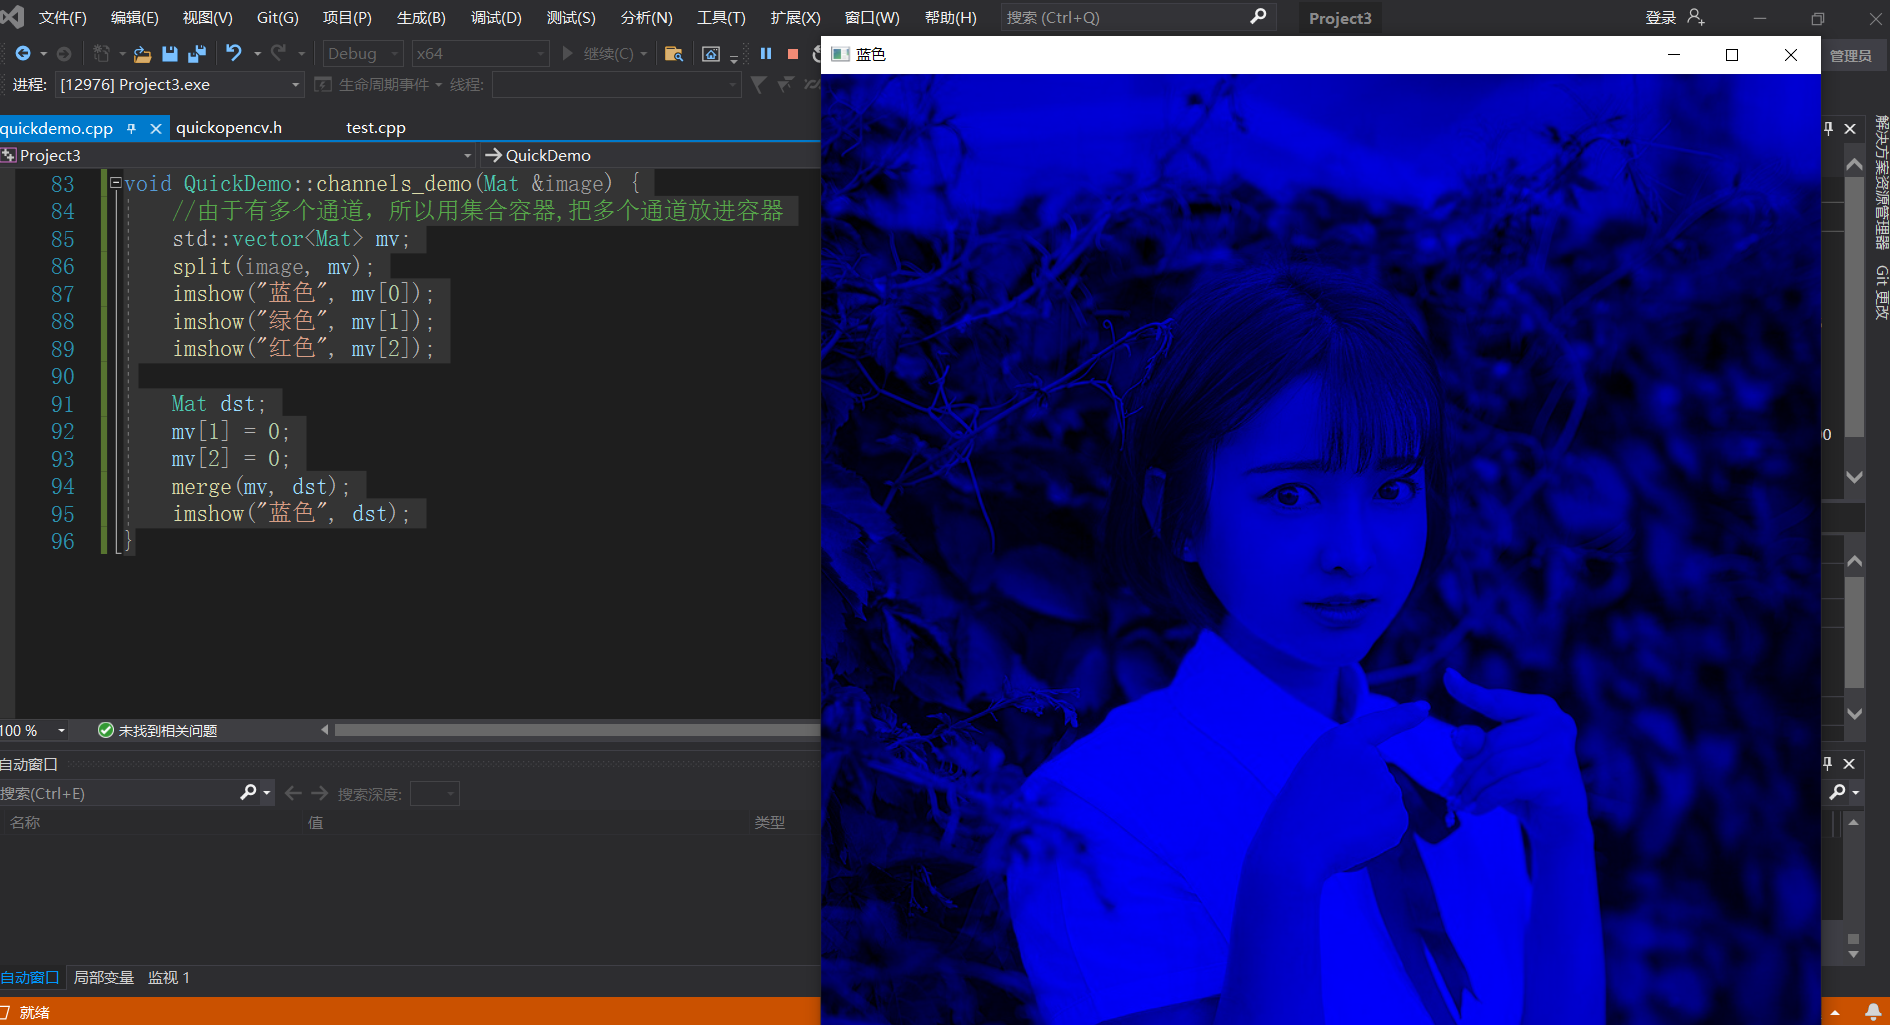Switch to the quickopencv.h tab

229,128
